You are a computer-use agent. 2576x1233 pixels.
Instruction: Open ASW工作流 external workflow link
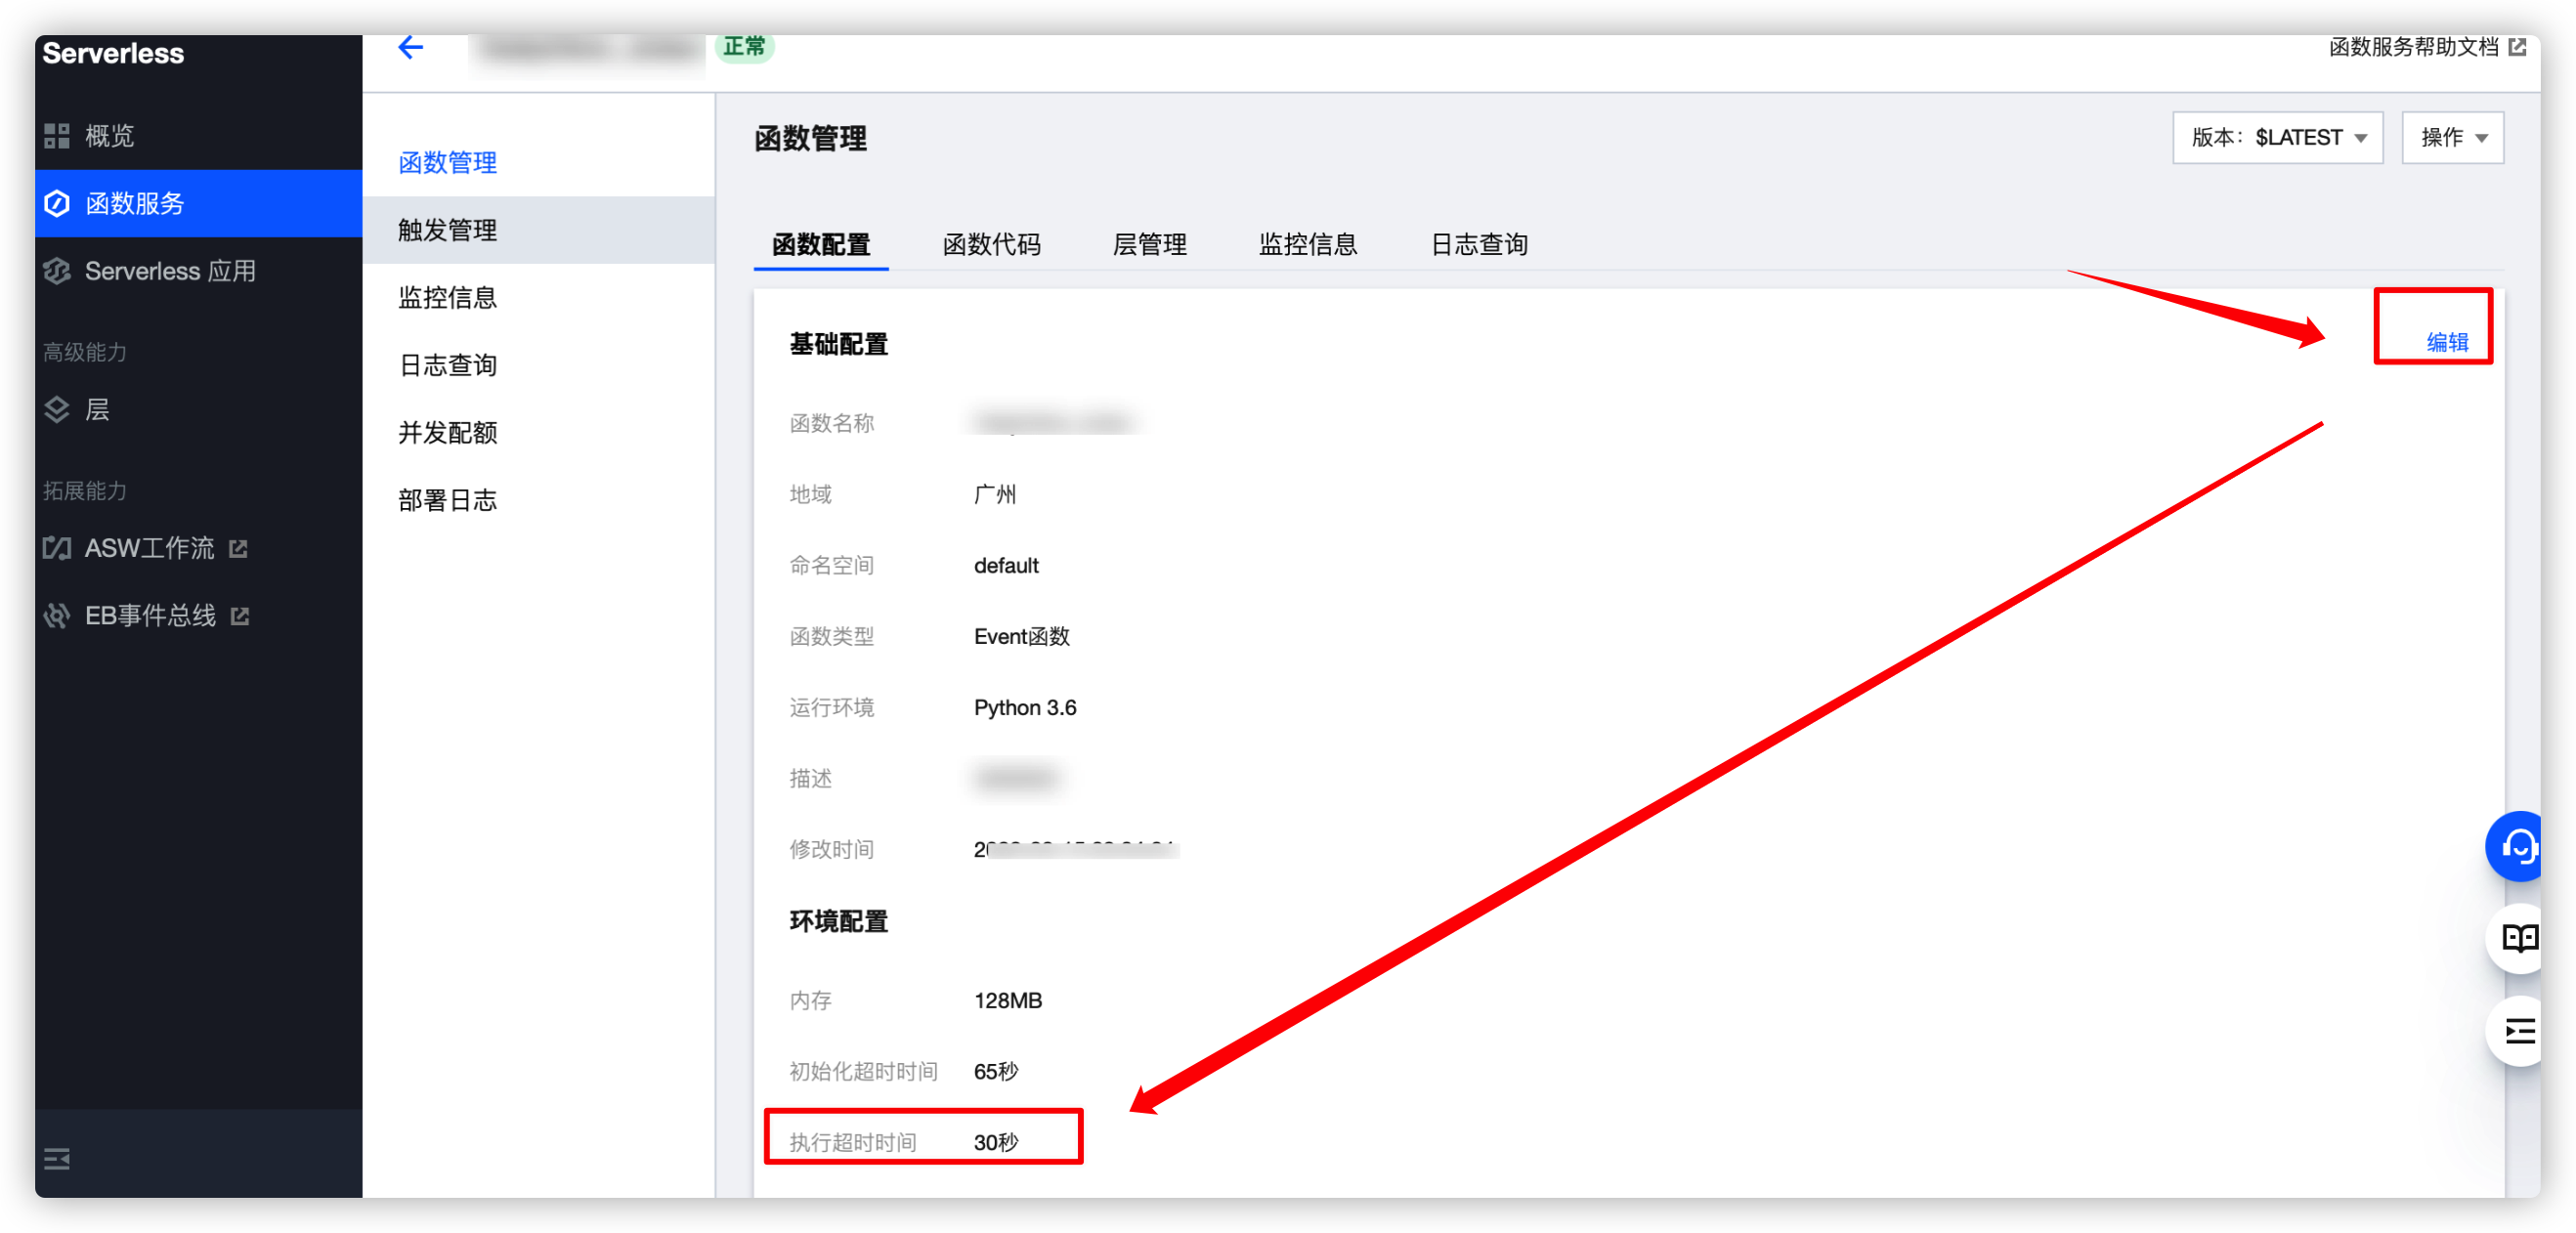[x=148, y=548]
